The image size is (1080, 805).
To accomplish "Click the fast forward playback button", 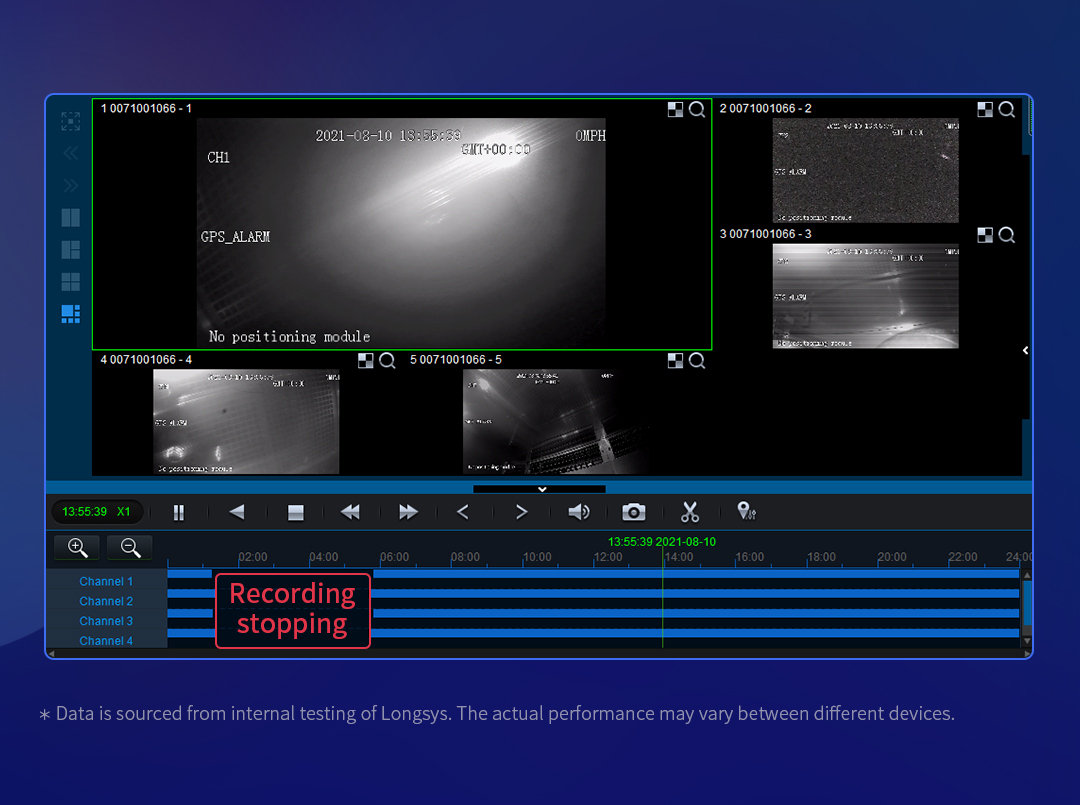I will (408, 512).
